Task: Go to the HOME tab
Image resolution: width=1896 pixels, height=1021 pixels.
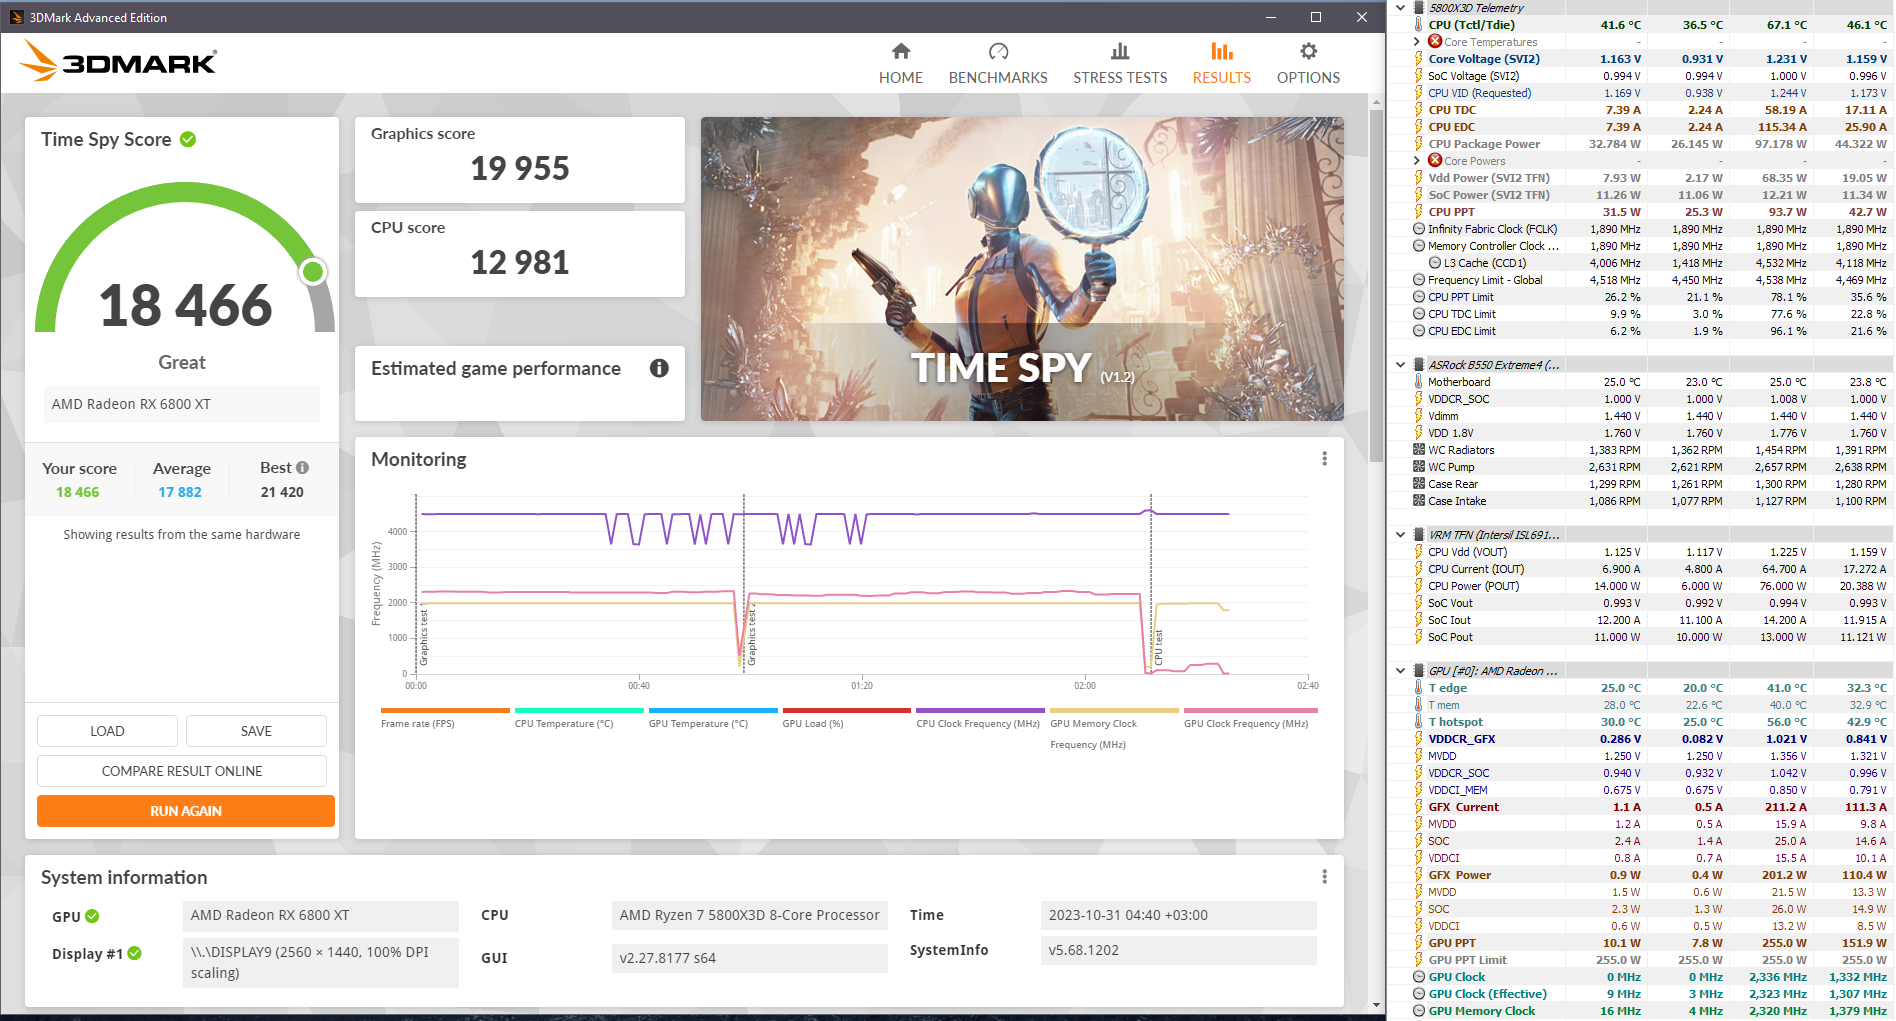Action: coord(901,63)
